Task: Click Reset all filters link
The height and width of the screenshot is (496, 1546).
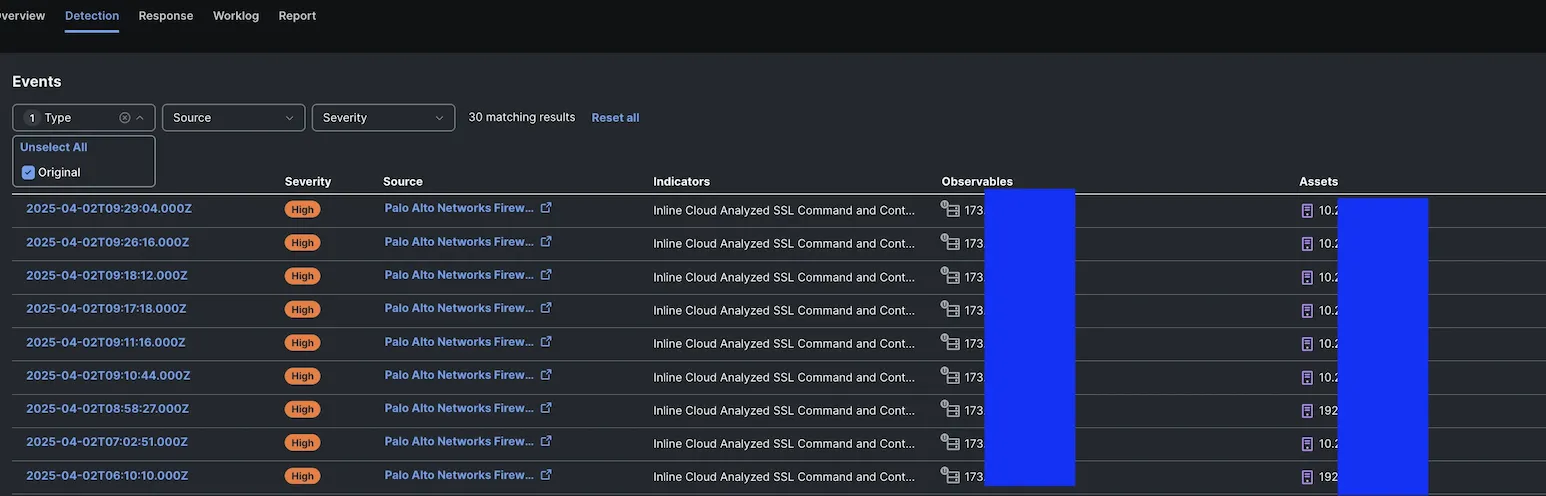Action: click(x=615, y=118)
